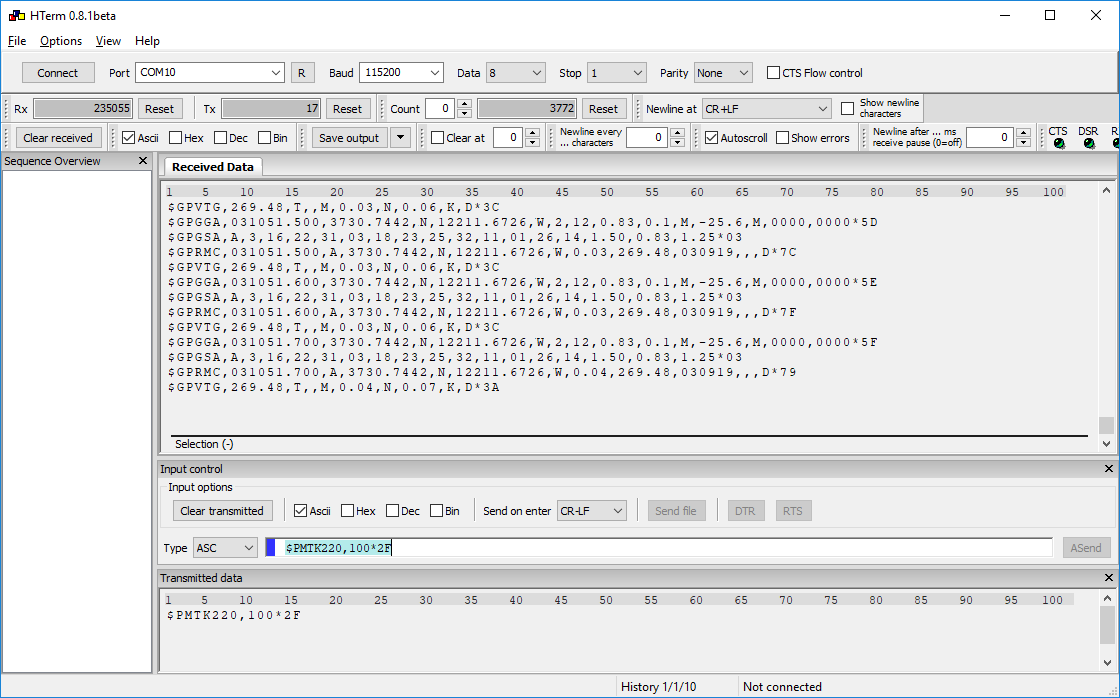The height and width of the screenshot is (698, 1120).
Task: Decrease the Count value with down arrow
Action: point(464,113)
